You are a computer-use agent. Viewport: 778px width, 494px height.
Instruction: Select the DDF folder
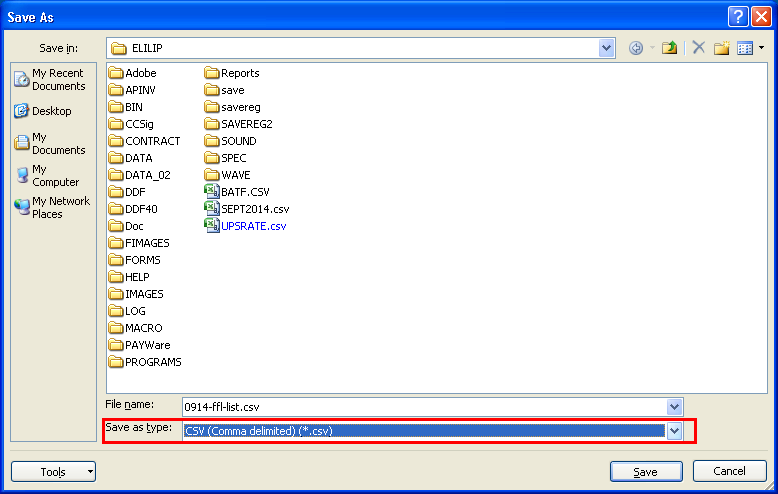127,192
